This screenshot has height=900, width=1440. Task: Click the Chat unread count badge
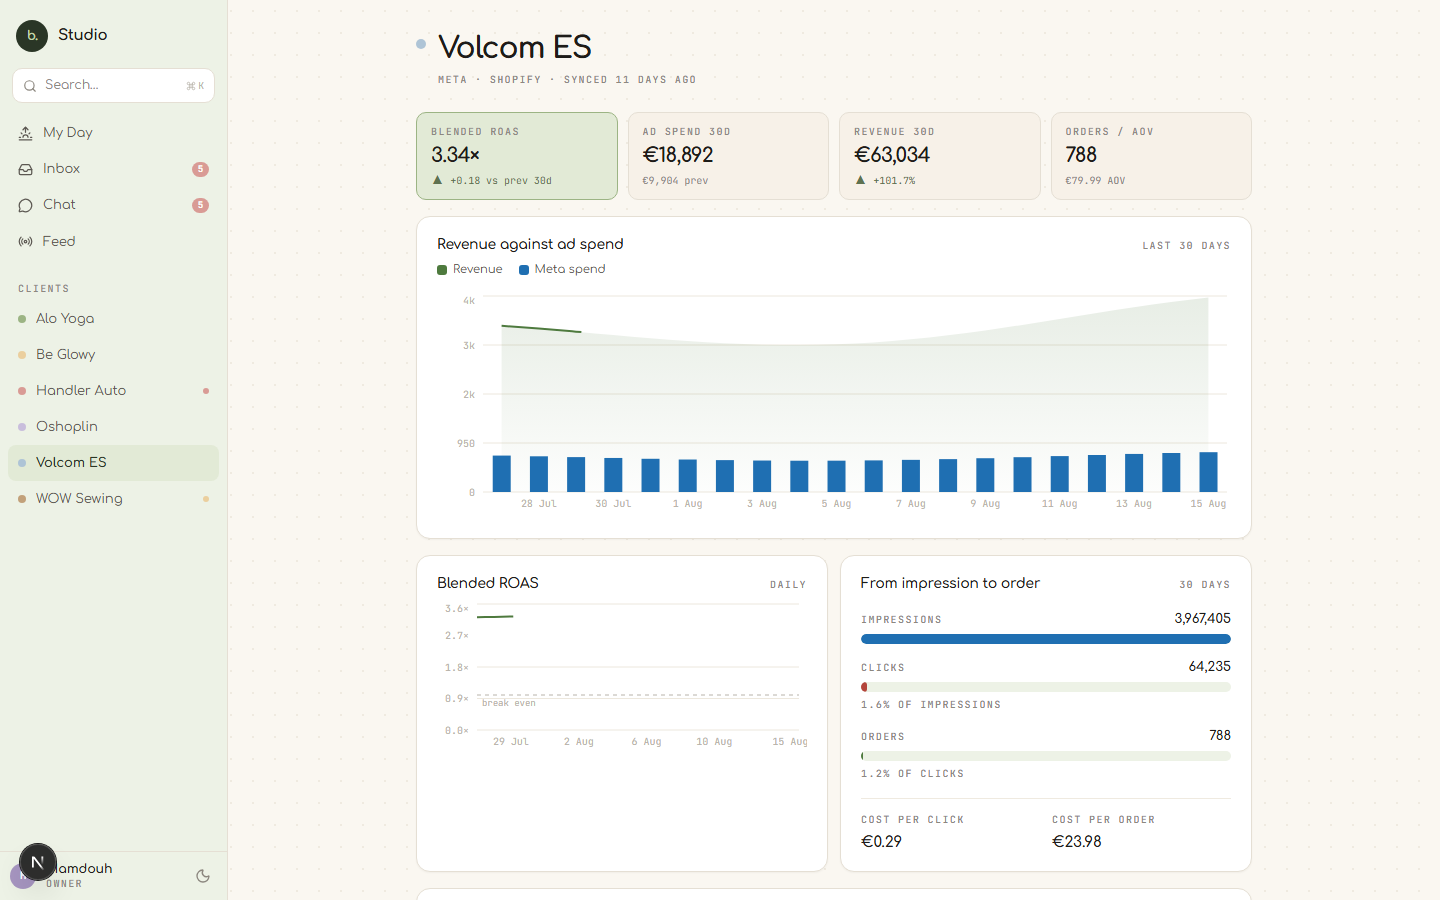tap(200, 205)
